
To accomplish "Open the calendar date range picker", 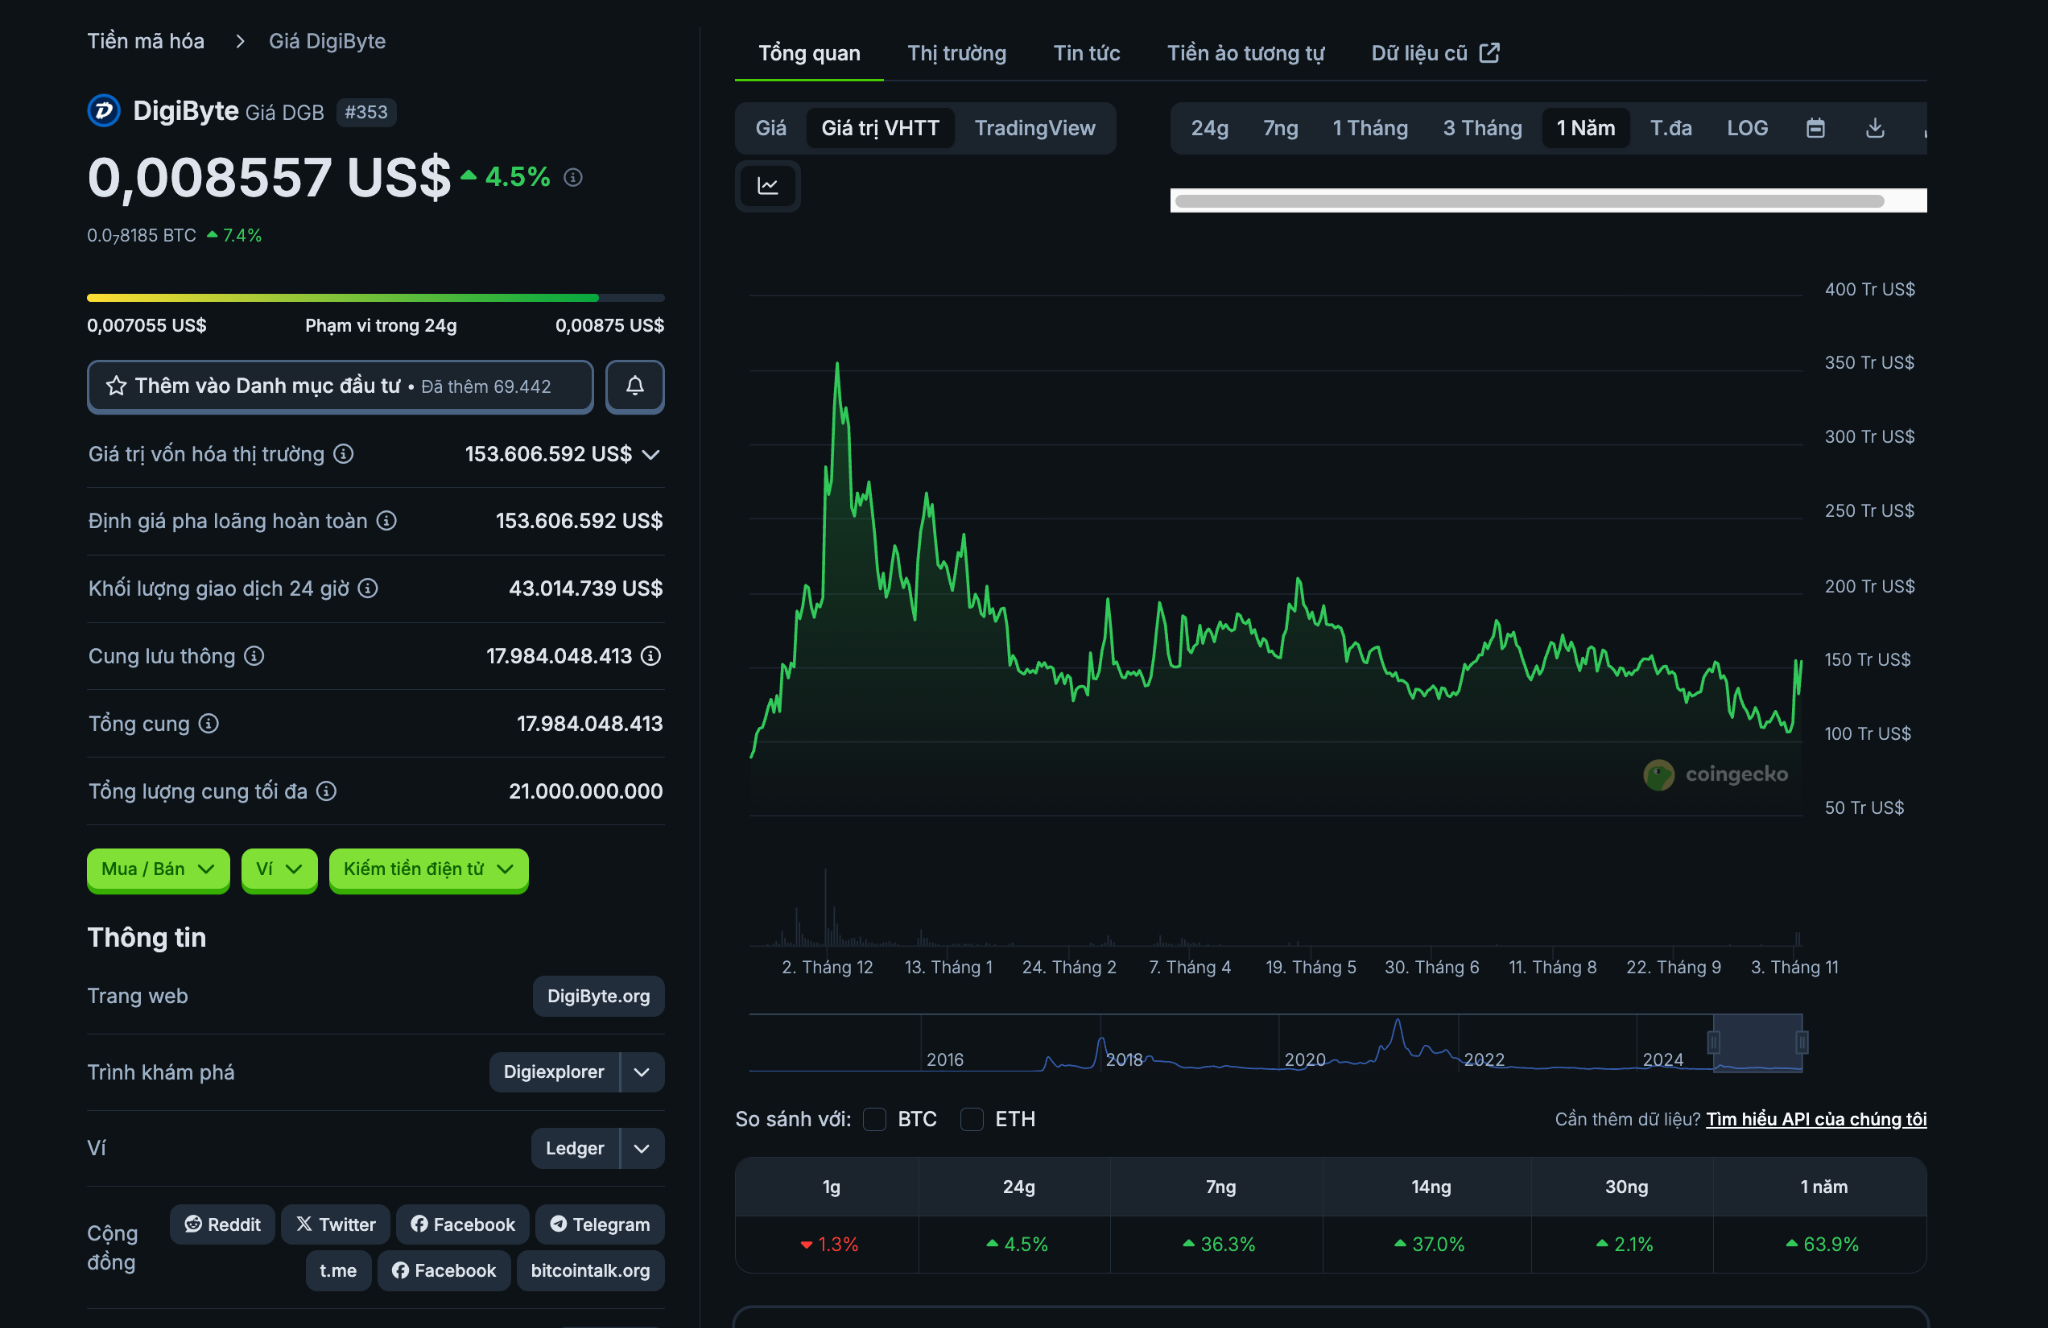I will (1815, 128).
